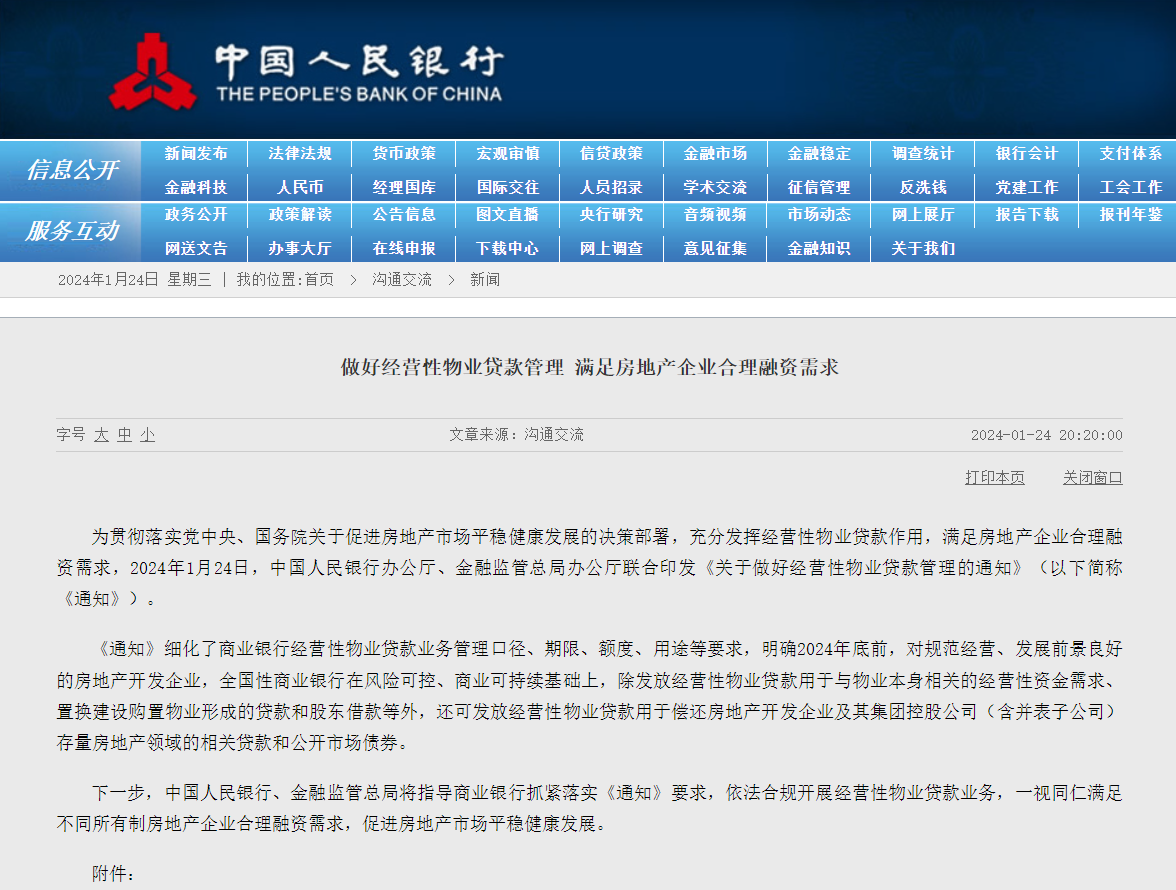The height and width of the screenshot is (890, 1176).
Task: Click the 信息公开 category header
Action: pyautogui.click(x=72, y=170)
